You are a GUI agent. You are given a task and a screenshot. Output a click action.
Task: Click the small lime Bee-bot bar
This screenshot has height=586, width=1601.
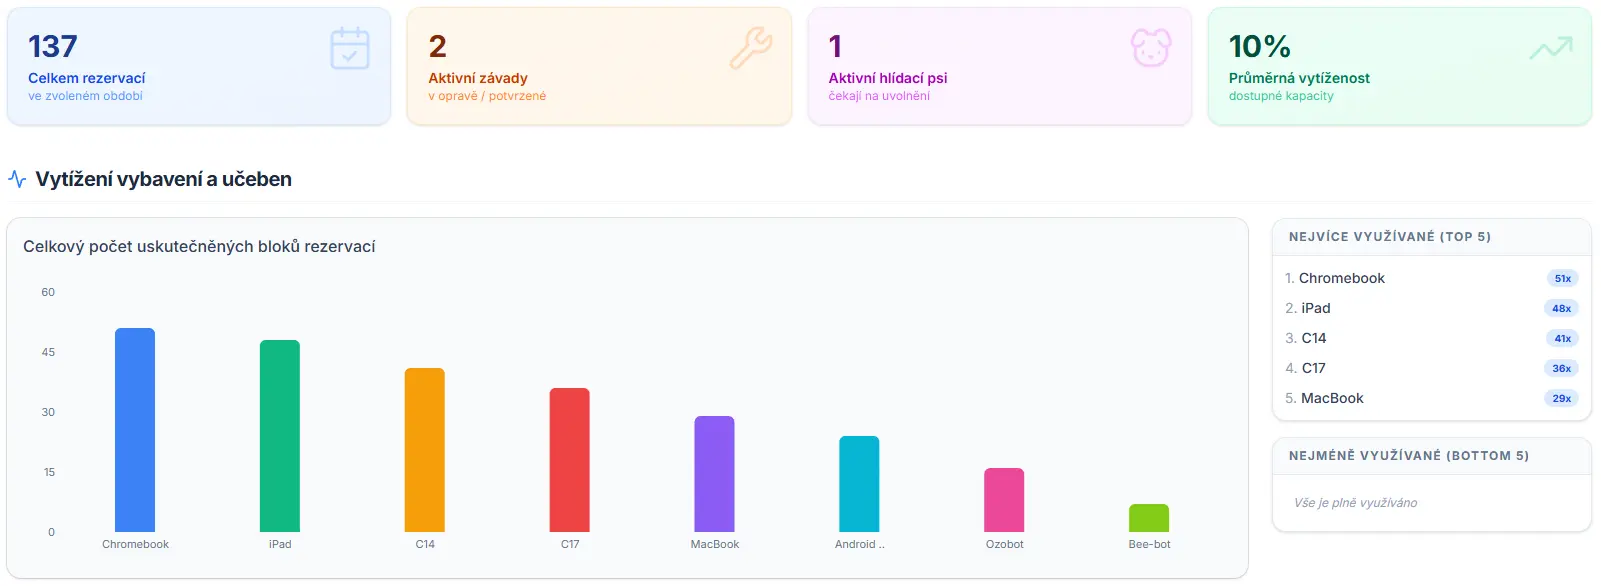click(x=1149, y=518)
